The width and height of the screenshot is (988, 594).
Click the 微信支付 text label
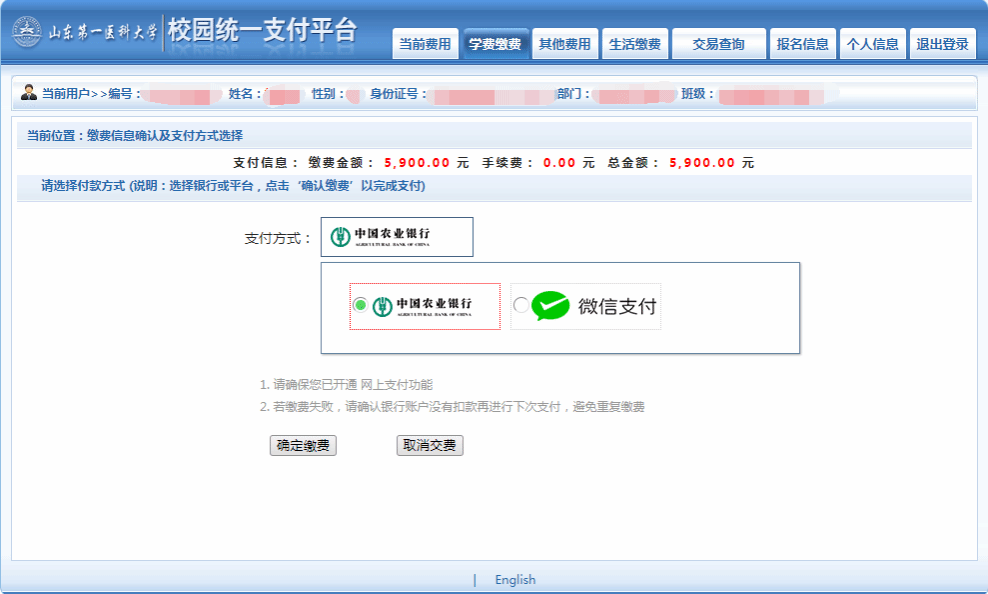click(x=617, y=306)
